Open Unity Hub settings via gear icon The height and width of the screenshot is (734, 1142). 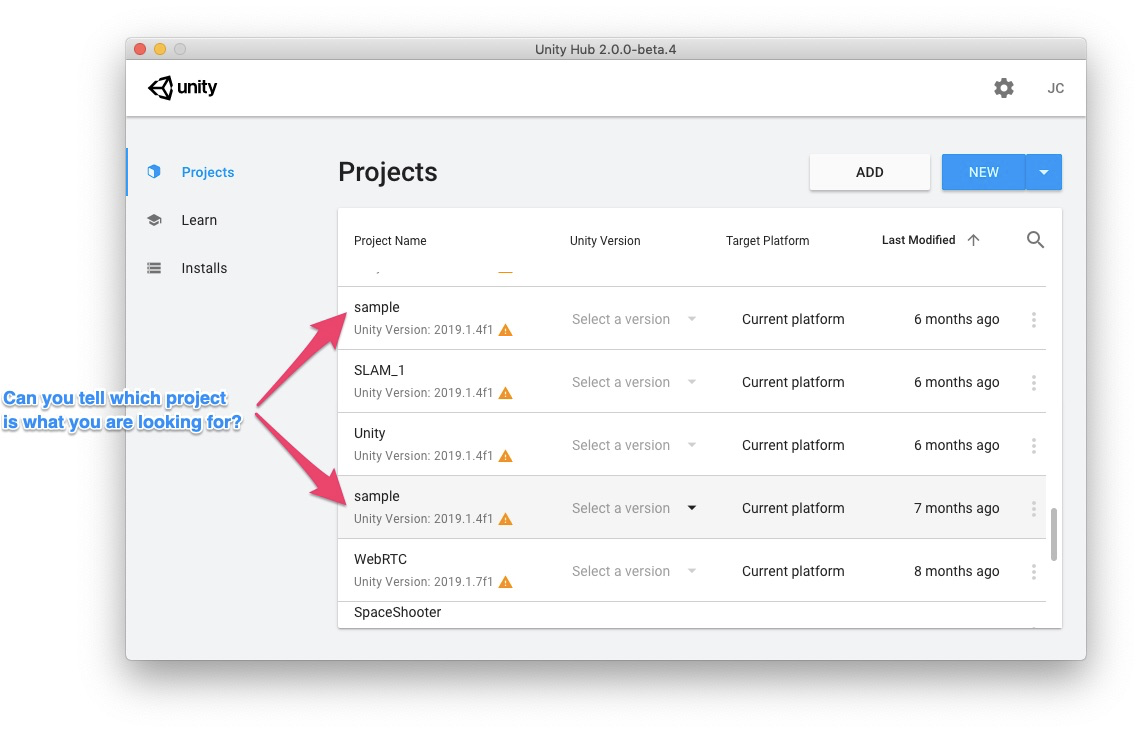coord(1003,88)
